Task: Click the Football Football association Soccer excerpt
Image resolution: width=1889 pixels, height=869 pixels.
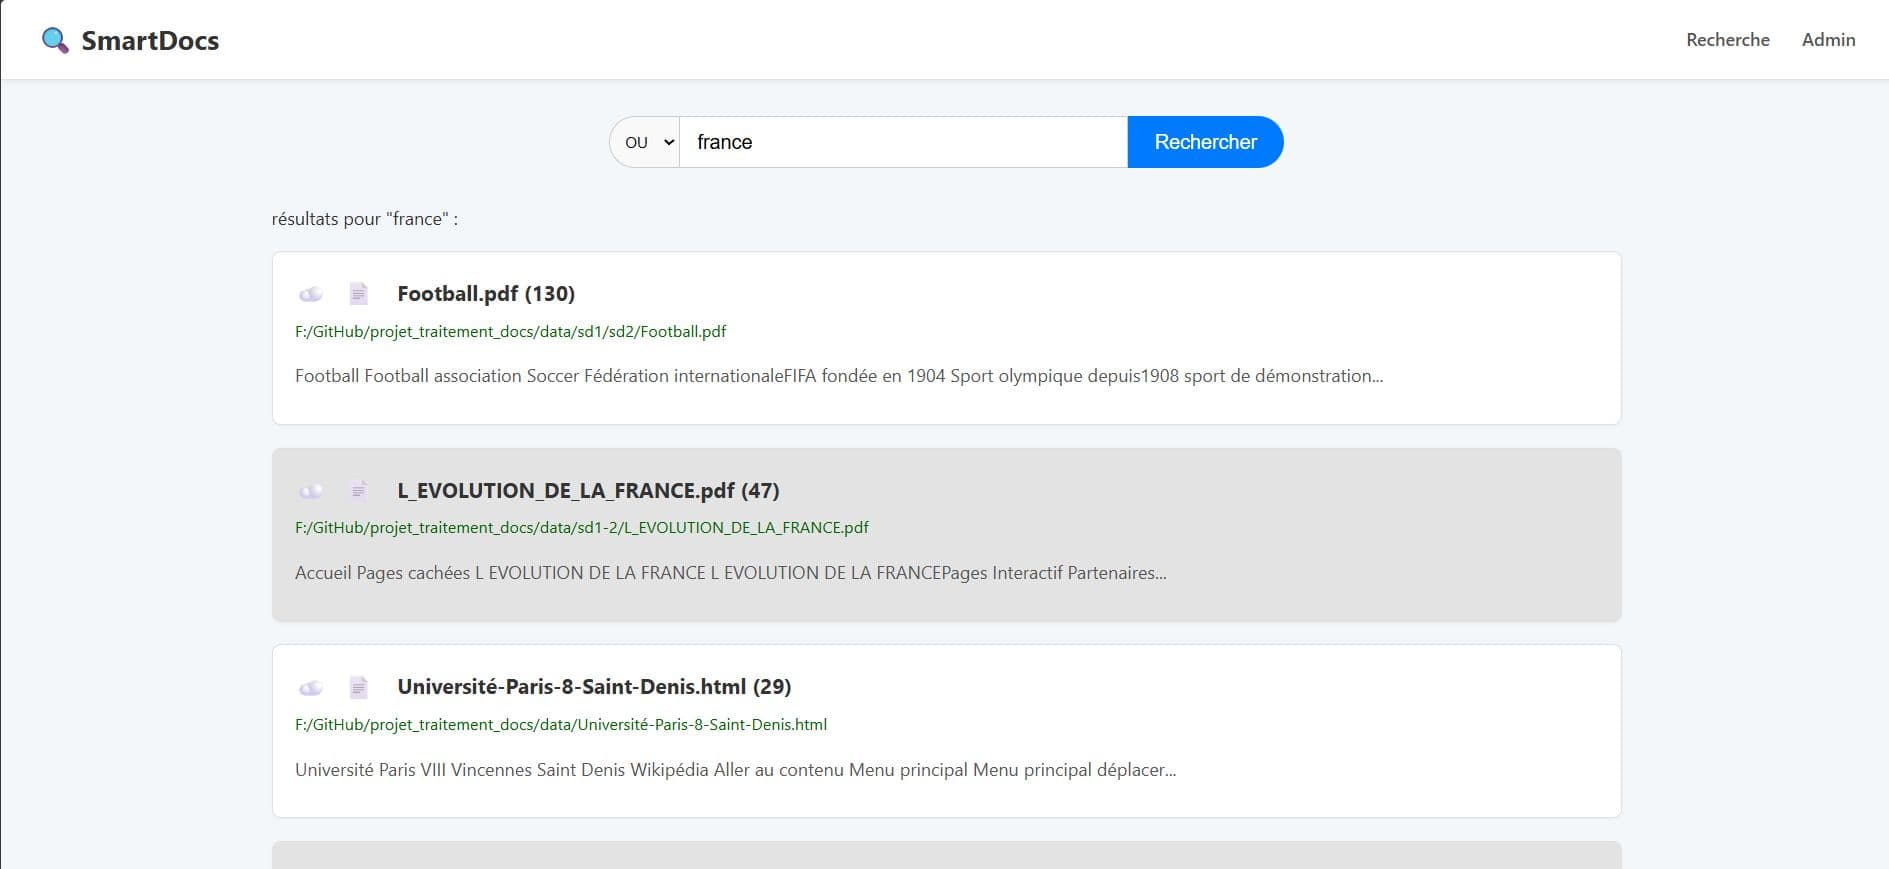Action: pyautogui.click(x=839, y=376)
